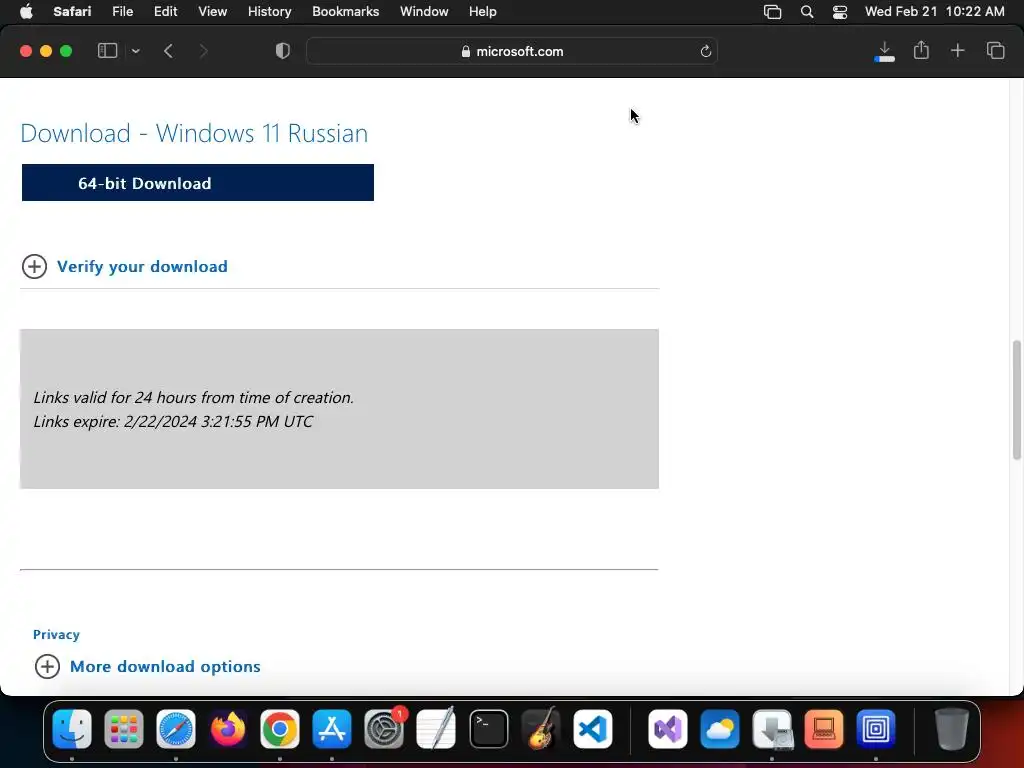Open the disk installer icon in Dock
1024x768 pixels.
pos(772,729)
